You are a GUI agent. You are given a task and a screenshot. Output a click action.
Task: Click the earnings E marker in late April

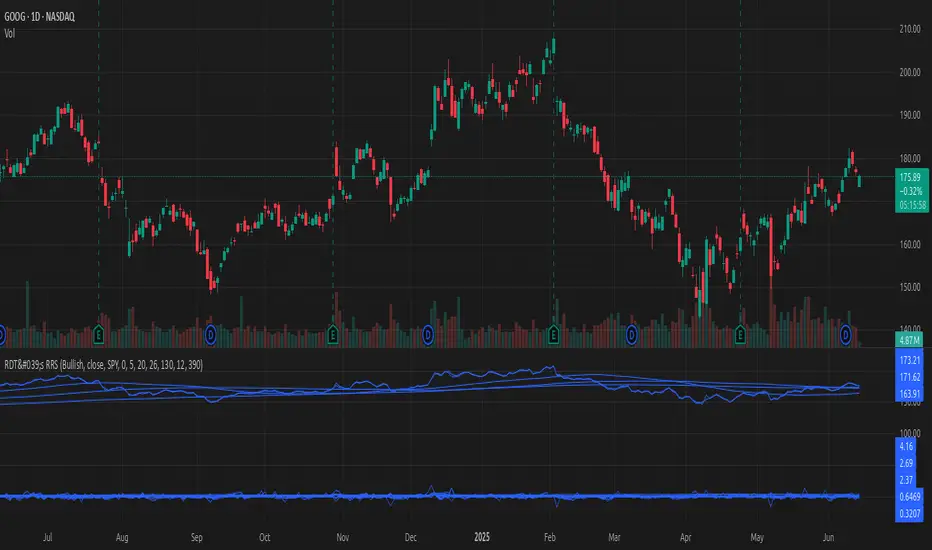pyautogui.click(x=740, y=335)
